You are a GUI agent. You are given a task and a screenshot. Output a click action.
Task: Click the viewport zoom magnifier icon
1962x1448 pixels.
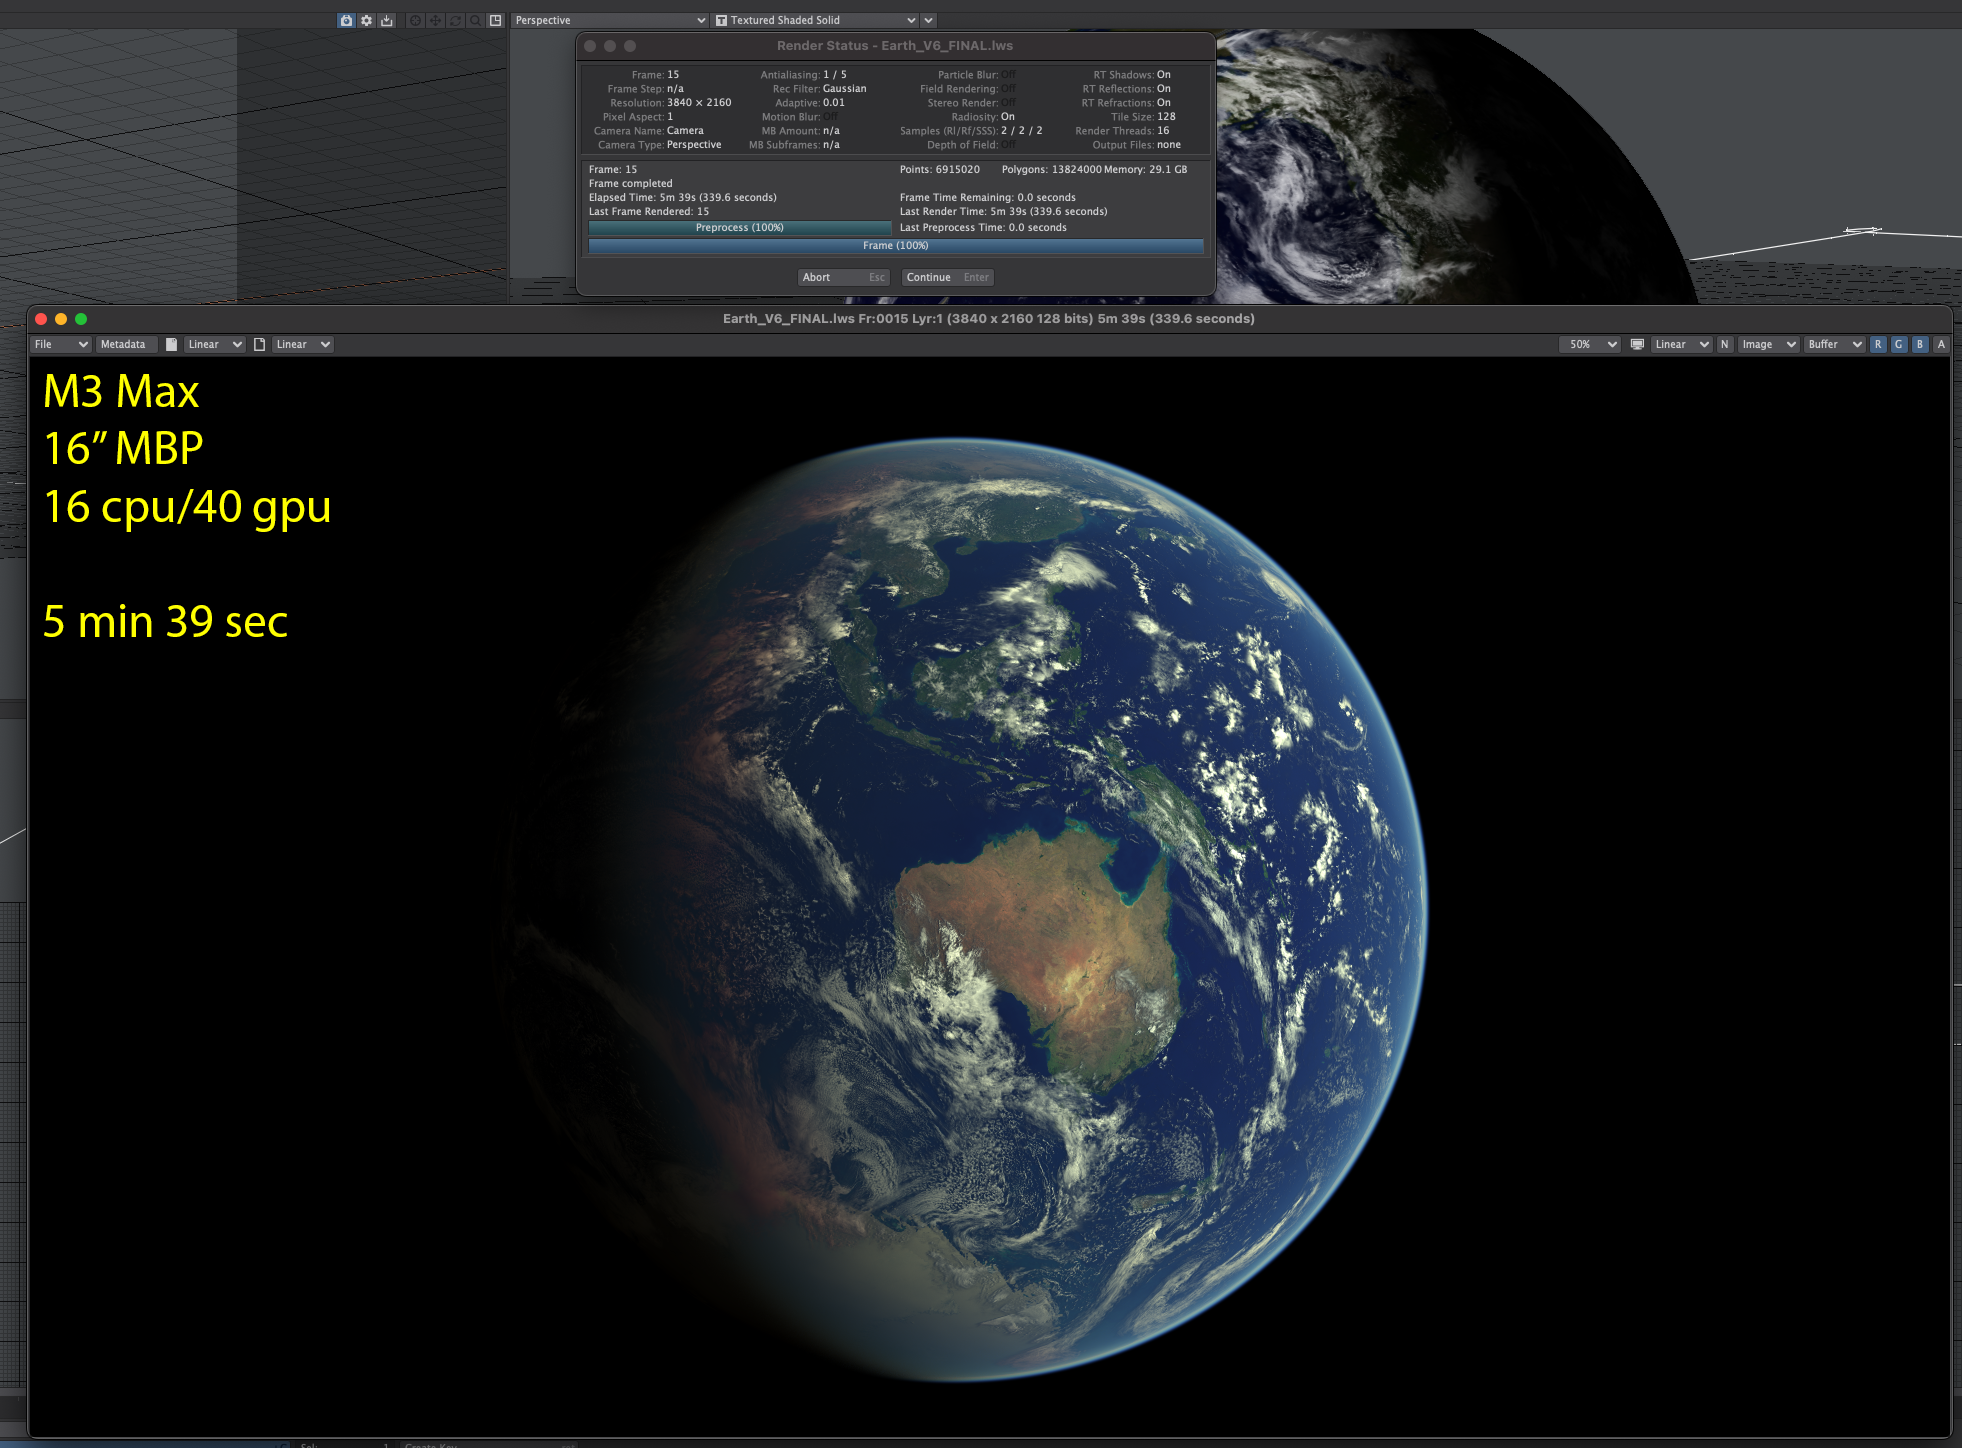[475, 20]
